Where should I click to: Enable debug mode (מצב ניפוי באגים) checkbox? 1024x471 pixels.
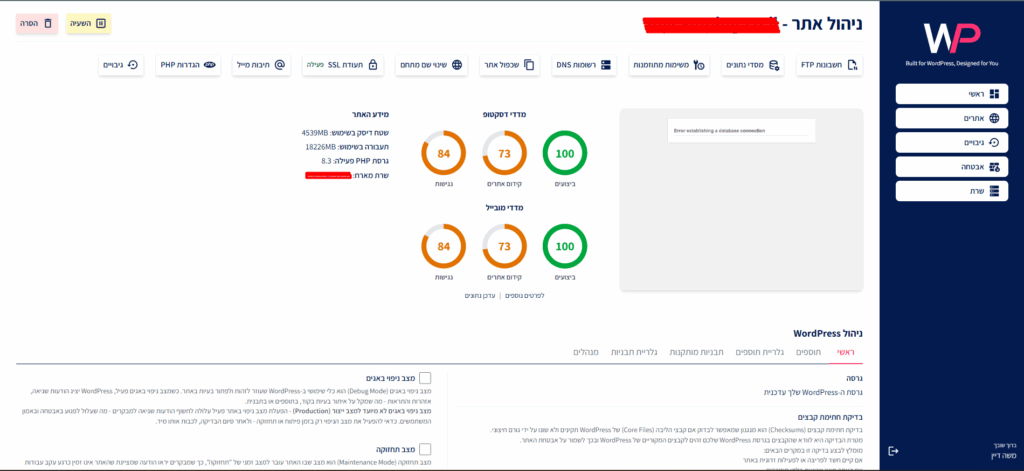coord(425,378)
